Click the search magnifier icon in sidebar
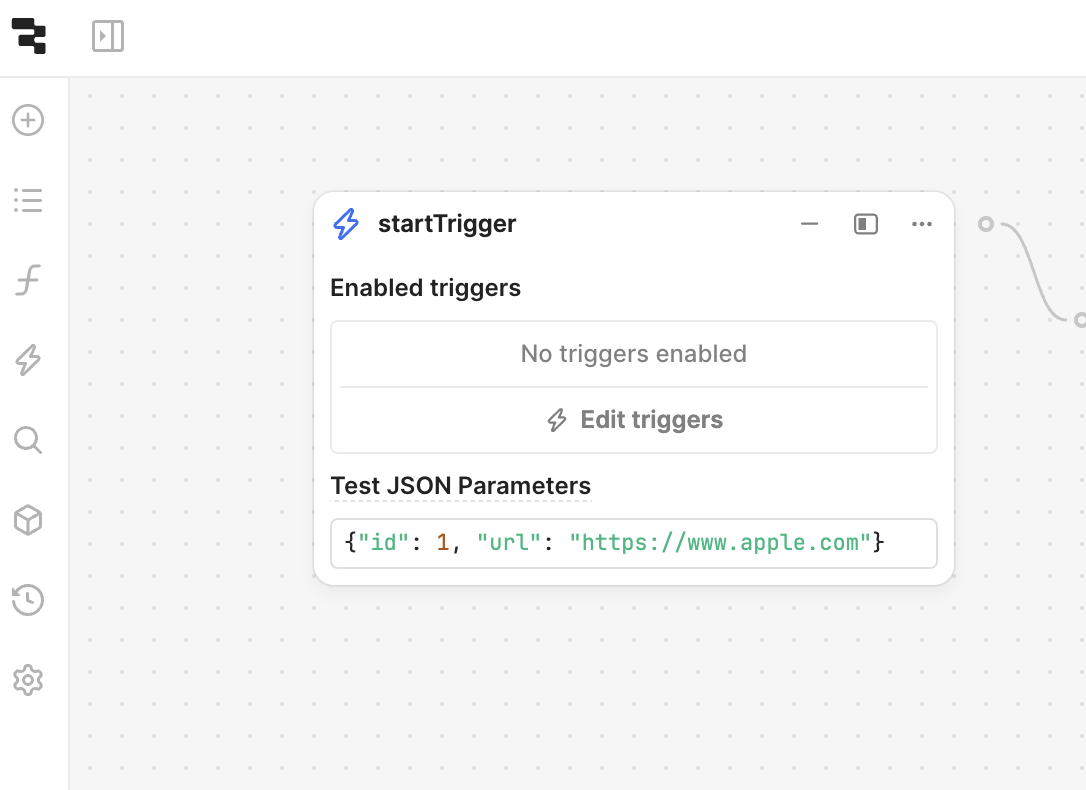 coord(28,440)
